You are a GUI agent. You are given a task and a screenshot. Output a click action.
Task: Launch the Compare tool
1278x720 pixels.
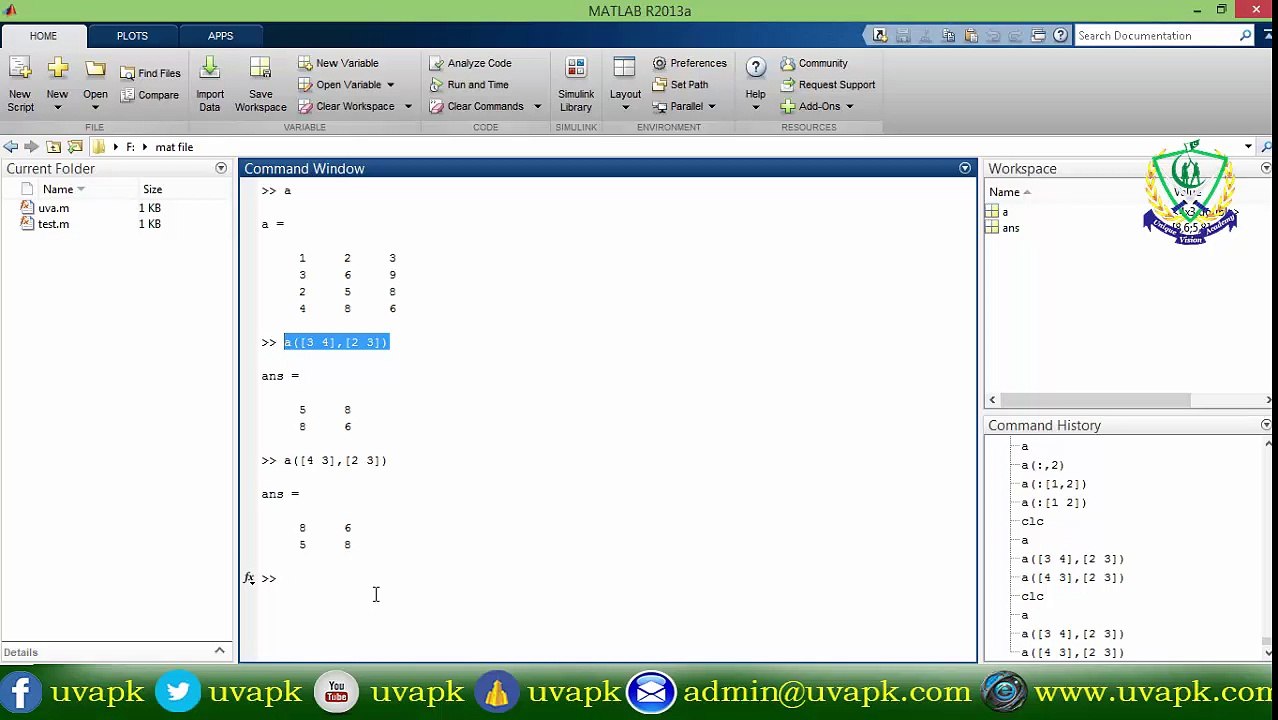click(x=151, y=95)
